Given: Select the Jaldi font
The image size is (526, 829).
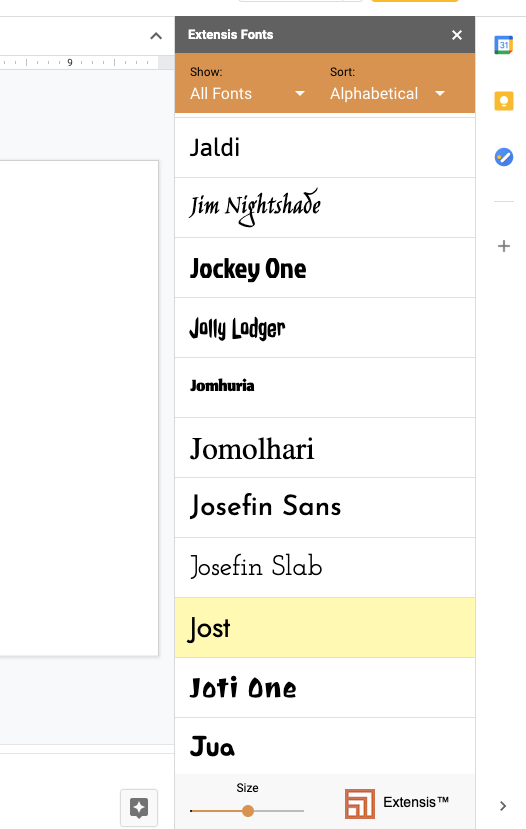Looking at the screenshot, I should tap(325, 148).
